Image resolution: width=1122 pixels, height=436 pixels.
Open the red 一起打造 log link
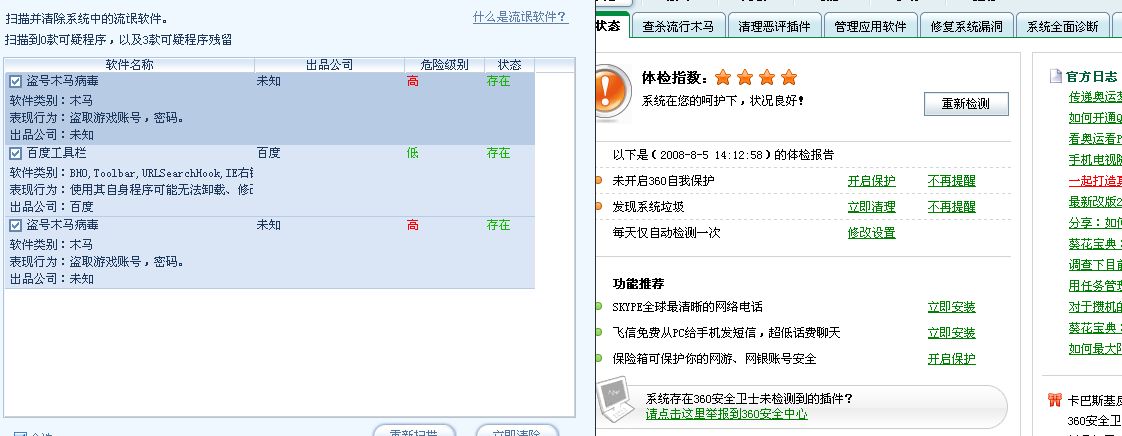(1096, 181)
